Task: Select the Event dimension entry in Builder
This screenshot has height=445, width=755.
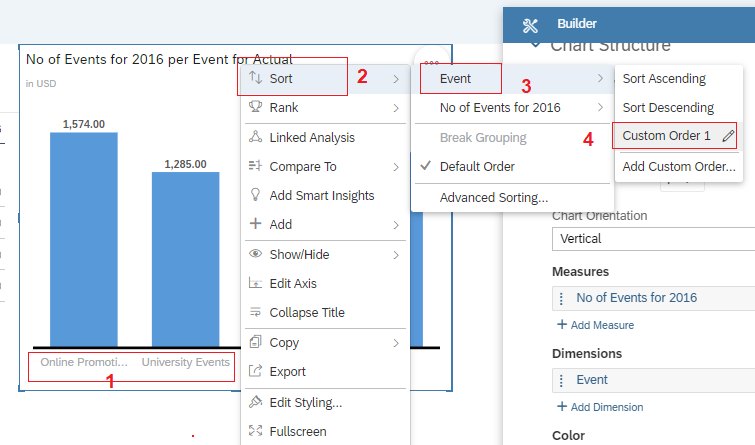Action: pyautogui.click(x=592, y=380)
